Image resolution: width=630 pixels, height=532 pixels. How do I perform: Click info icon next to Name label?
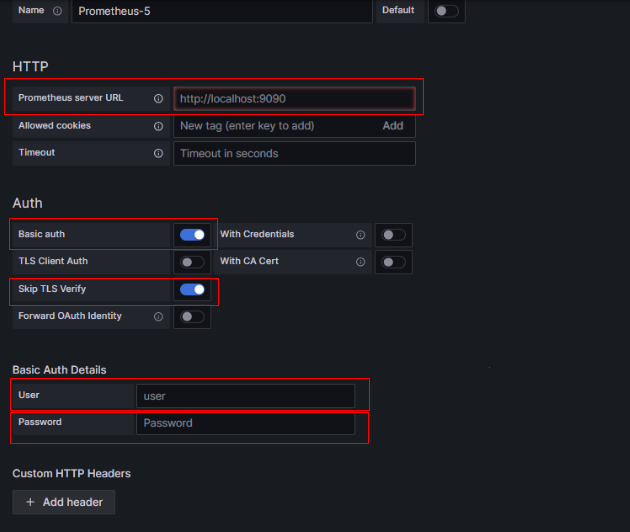57,11
